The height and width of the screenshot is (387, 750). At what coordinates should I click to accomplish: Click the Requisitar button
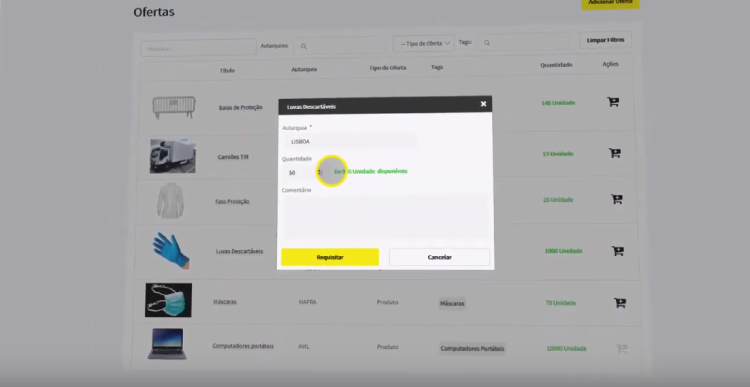click(x=330, y=257)
